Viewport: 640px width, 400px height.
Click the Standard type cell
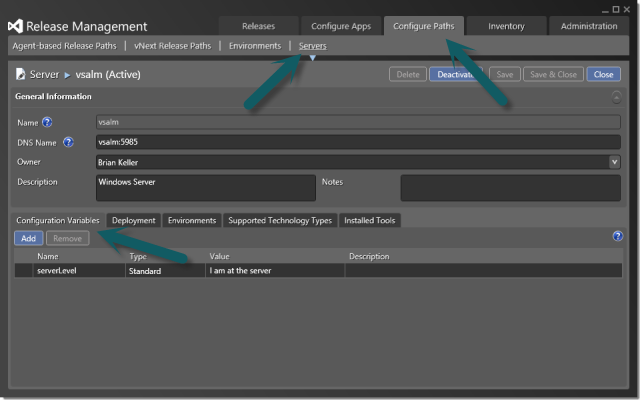[165, 271]
